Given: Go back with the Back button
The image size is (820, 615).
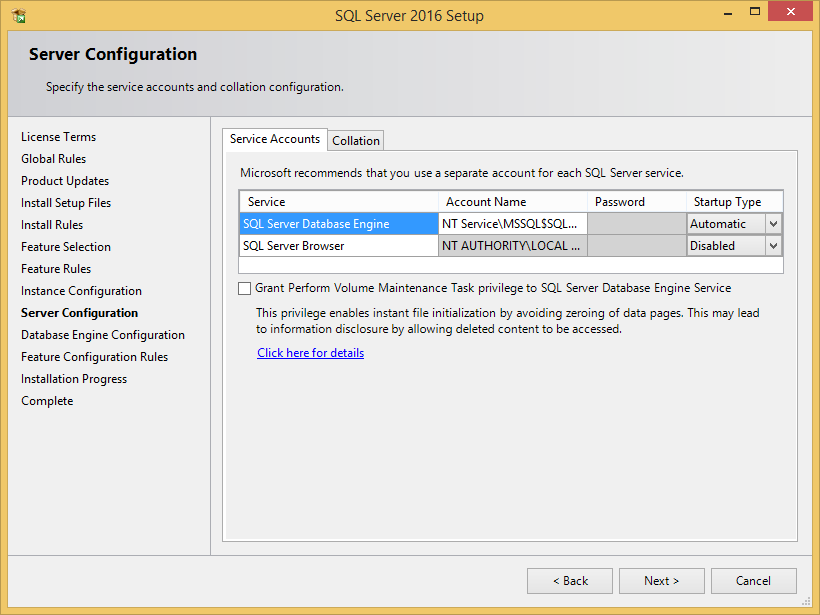Looking at the screenshot, I should click(570, 581).
